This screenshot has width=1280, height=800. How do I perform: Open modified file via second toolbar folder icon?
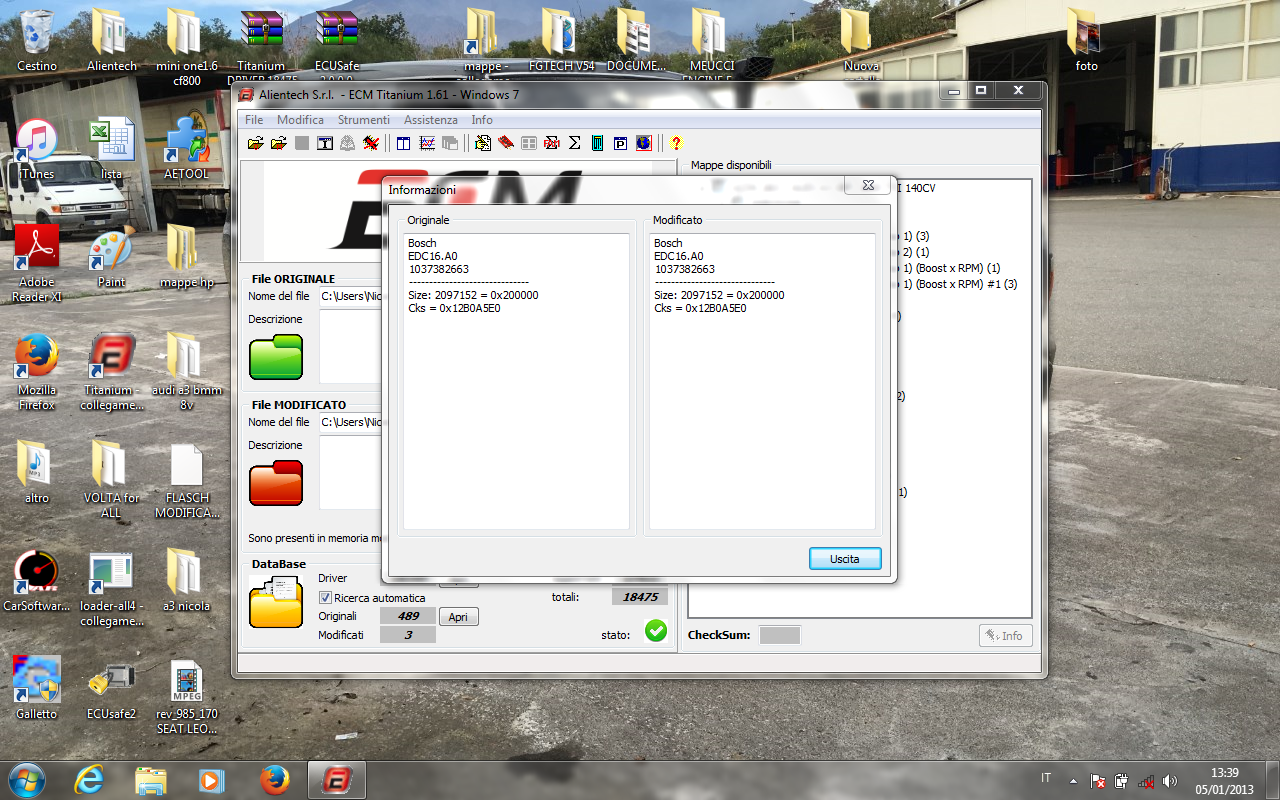pyautogui.click(x=279, y=143)
